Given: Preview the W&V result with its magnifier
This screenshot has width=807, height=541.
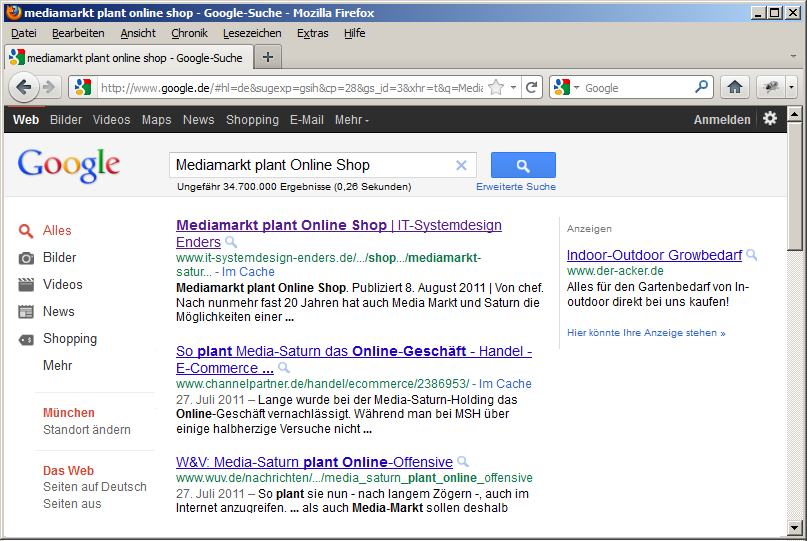Looking at the screenshot, I should click(463, 461).
